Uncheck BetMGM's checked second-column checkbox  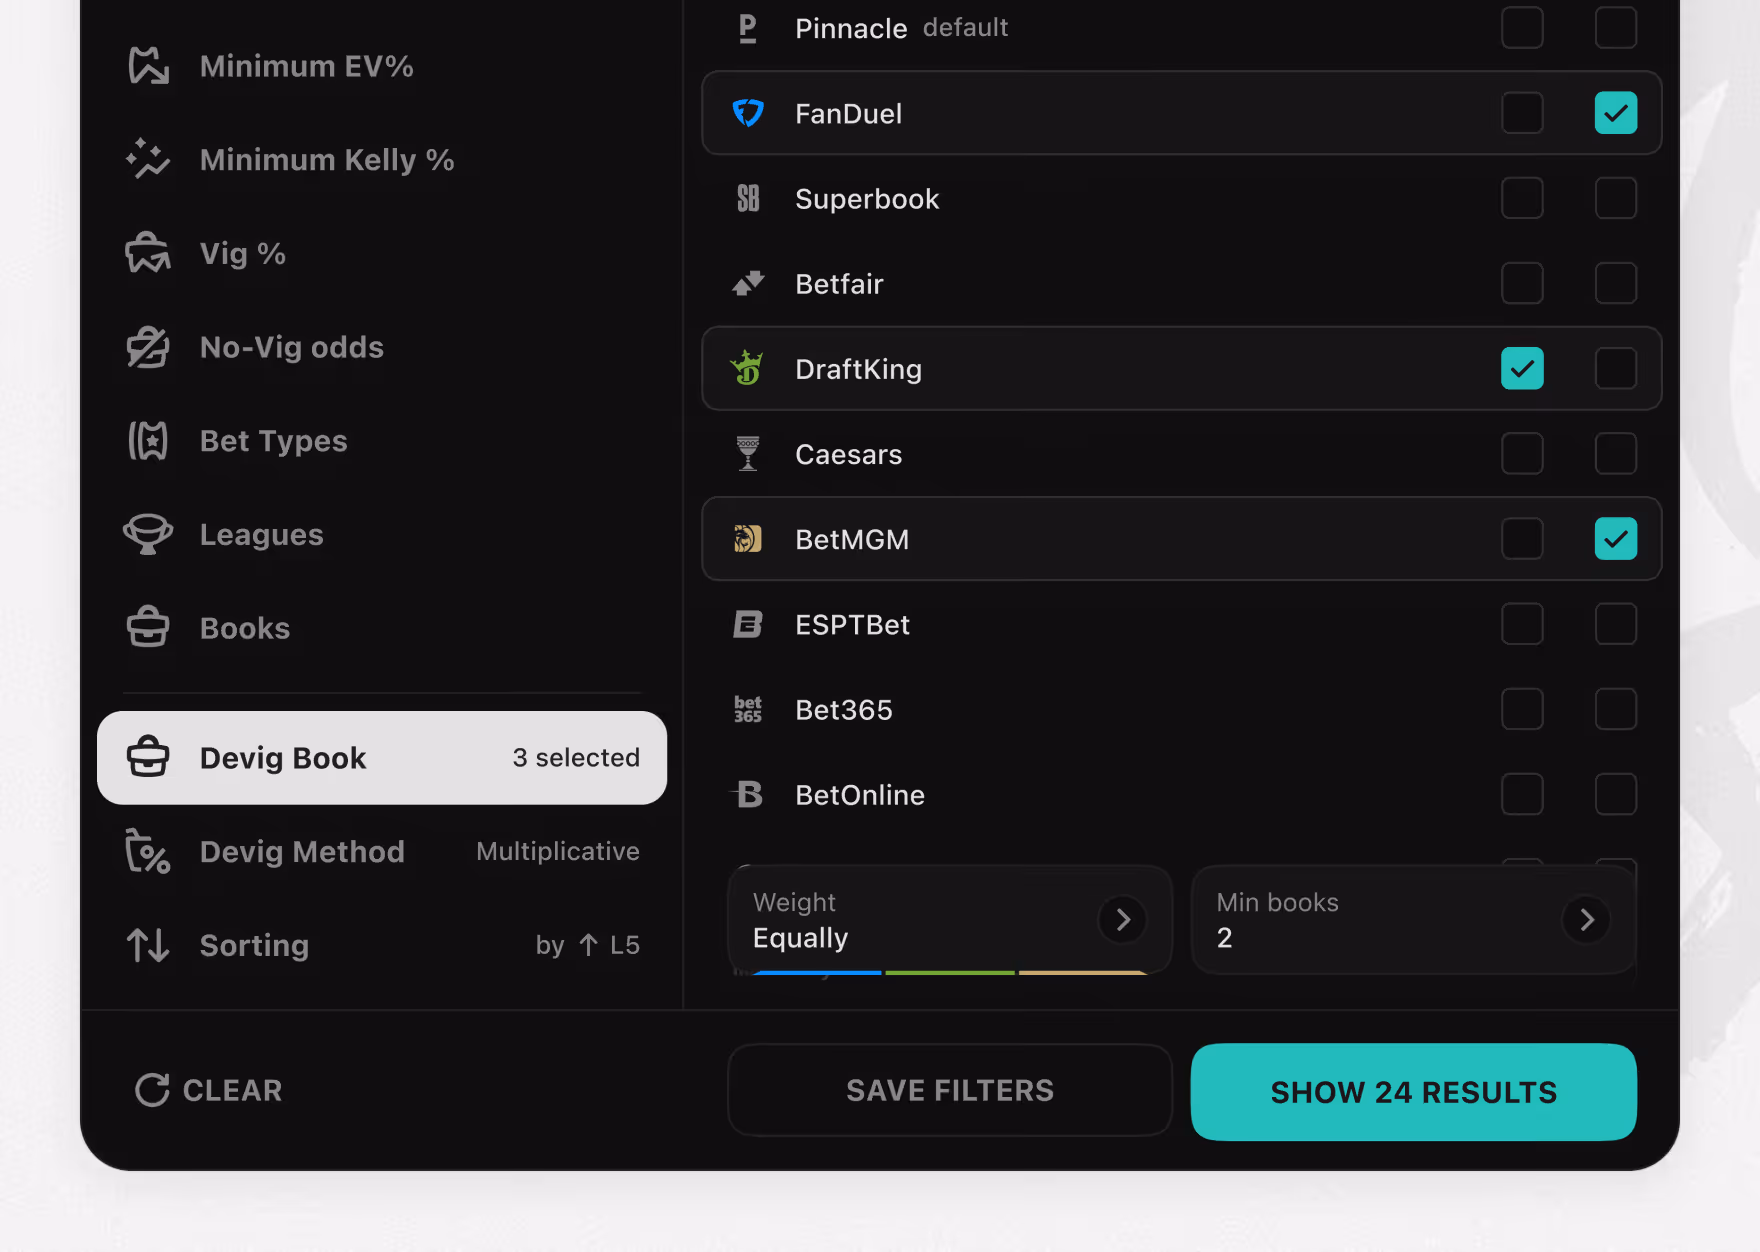click(x=1616, y=539)
